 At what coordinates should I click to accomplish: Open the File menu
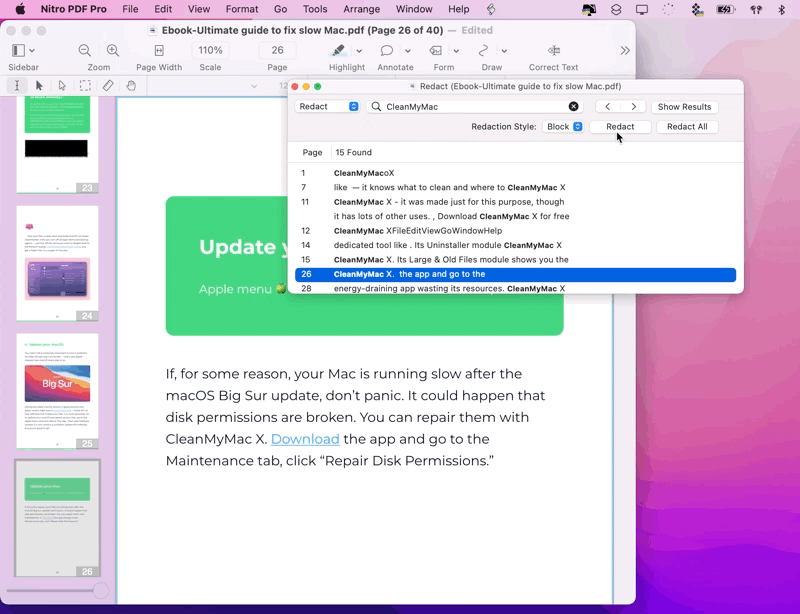(x=130, y=9)
